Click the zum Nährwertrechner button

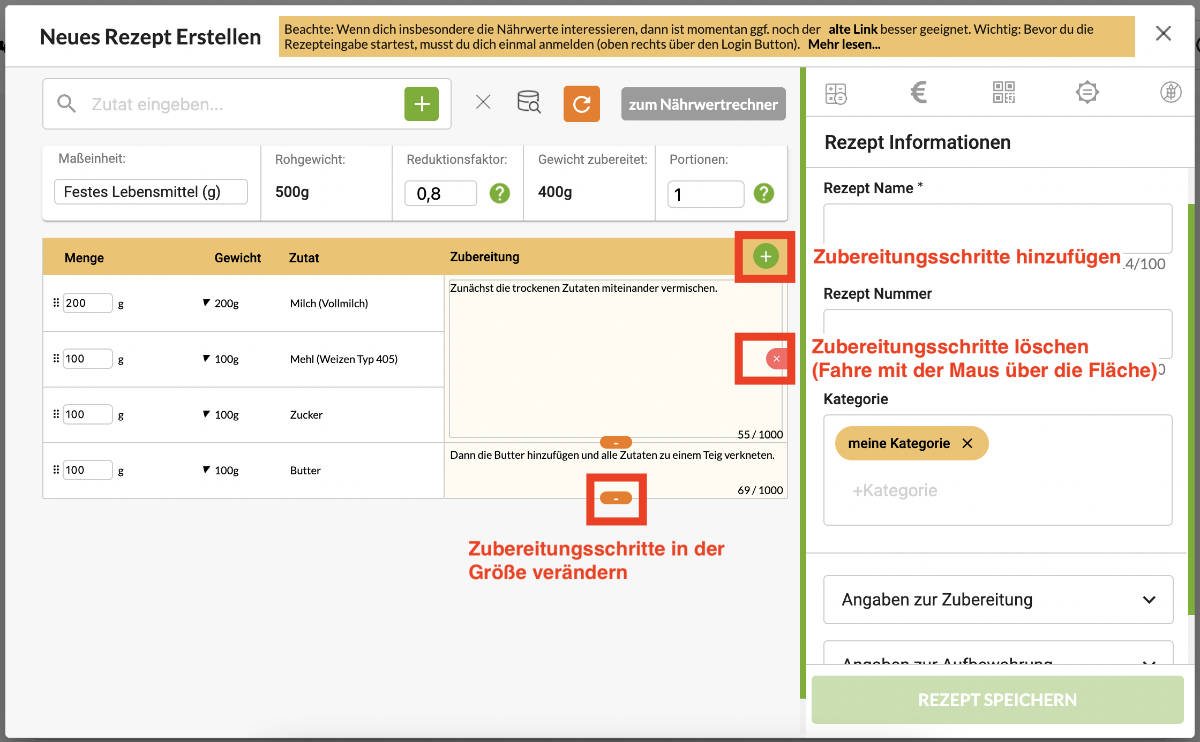click(703, 104)
